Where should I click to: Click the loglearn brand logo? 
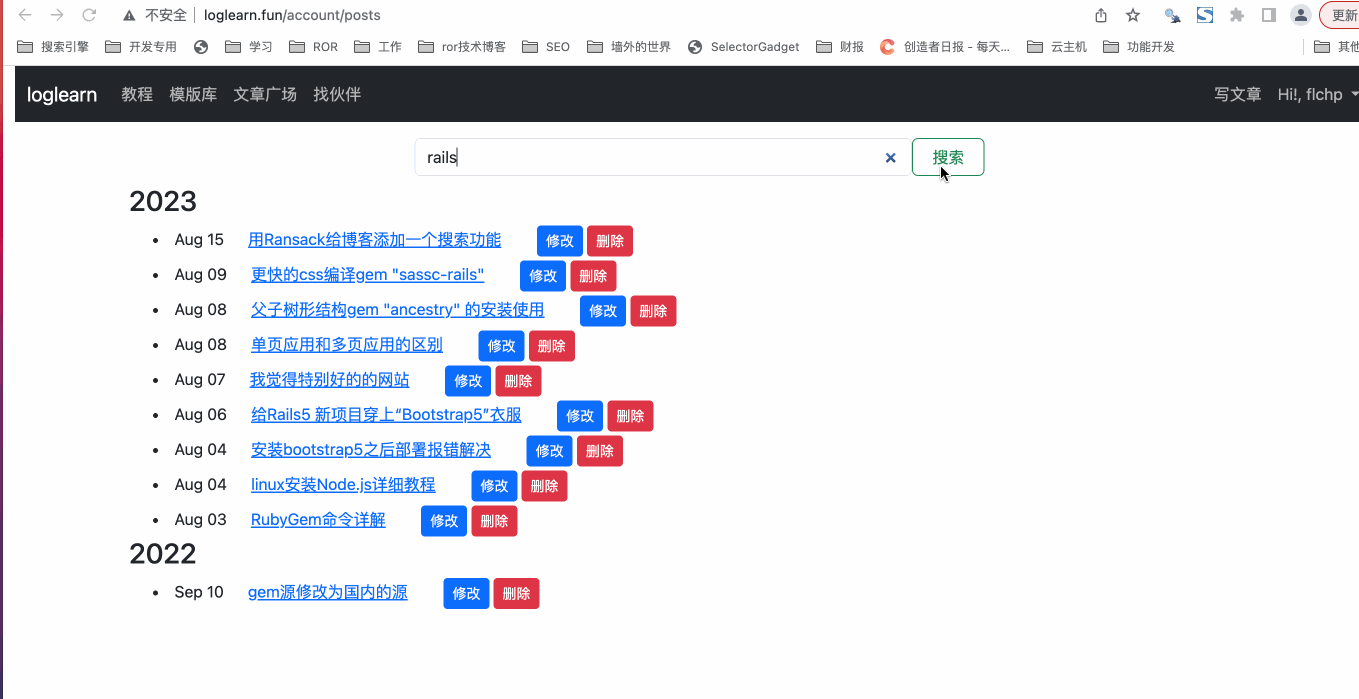(x=62, y=94)
